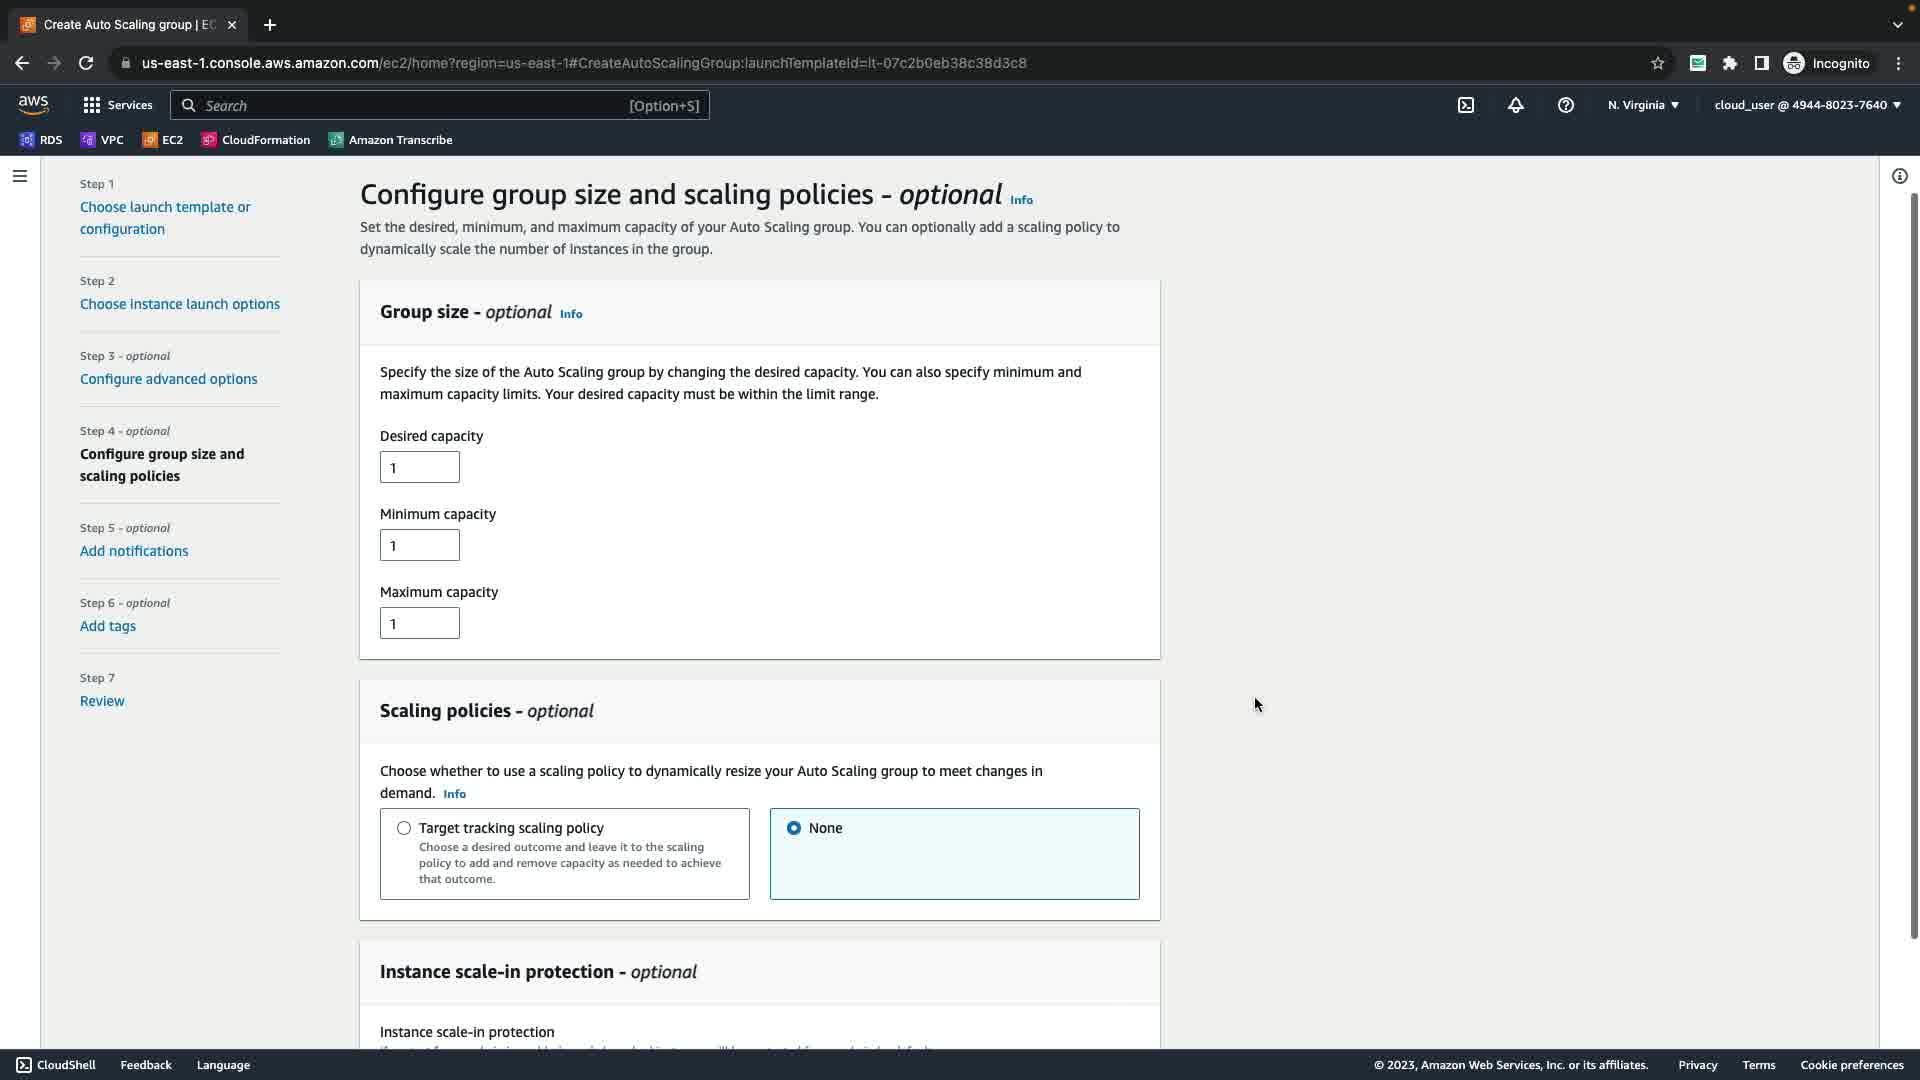1920x1080 pixels.
Task: Open the Feedback link in footer
Action: (146, 1065)
